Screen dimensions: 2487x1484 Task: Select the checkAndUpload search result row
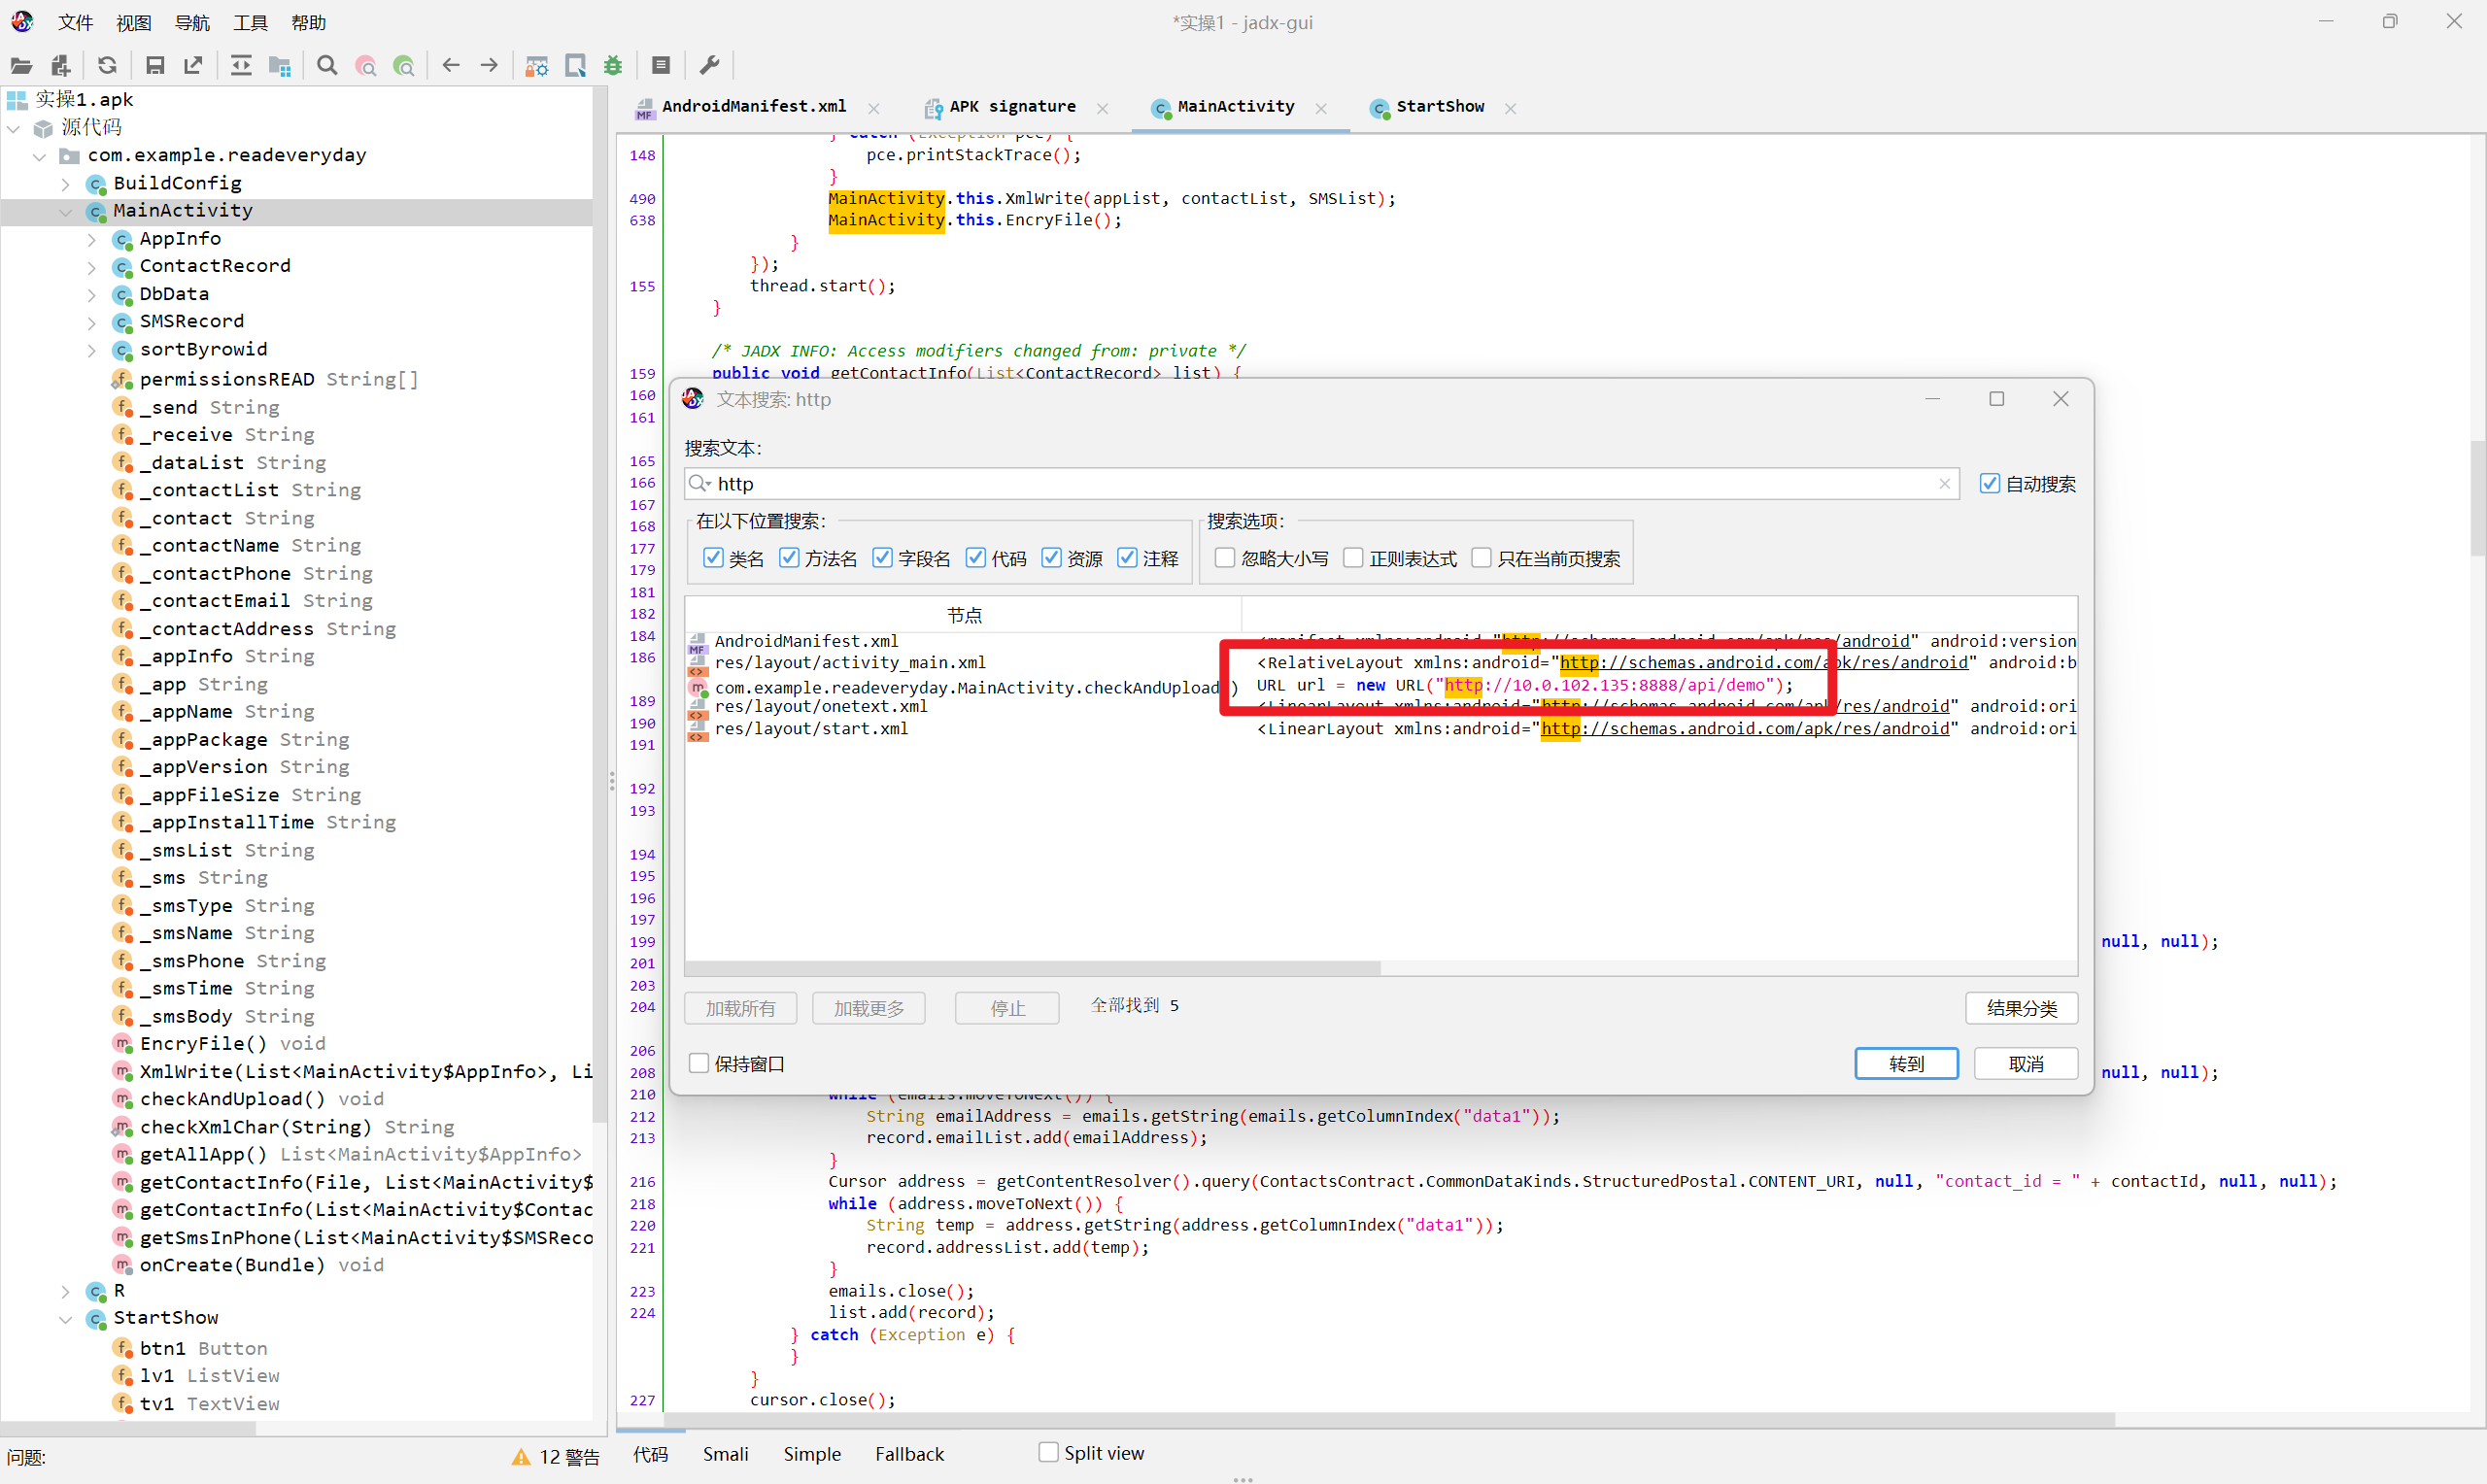point(1380,686)
